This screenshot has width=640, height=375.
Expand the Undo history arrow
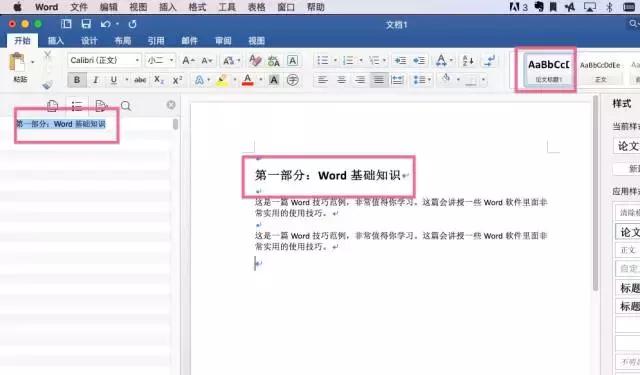click(x=117, y=24)
